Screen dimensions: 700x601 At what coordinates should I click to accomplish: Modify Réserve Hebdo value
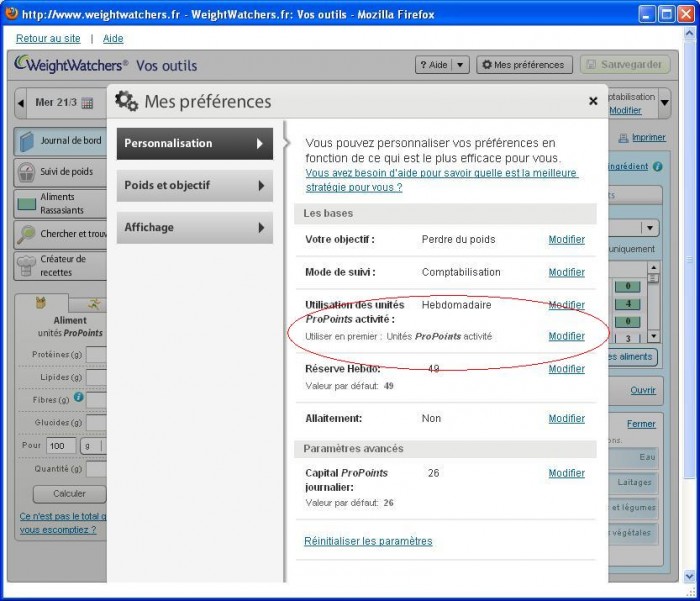tap(567, 369)
